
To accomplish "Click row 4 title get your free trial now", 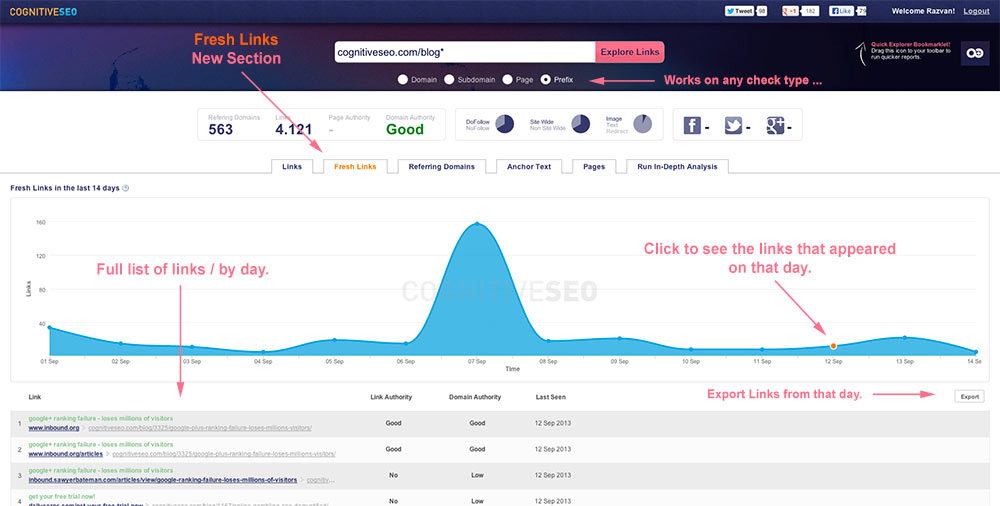I will tap(62, 496).
